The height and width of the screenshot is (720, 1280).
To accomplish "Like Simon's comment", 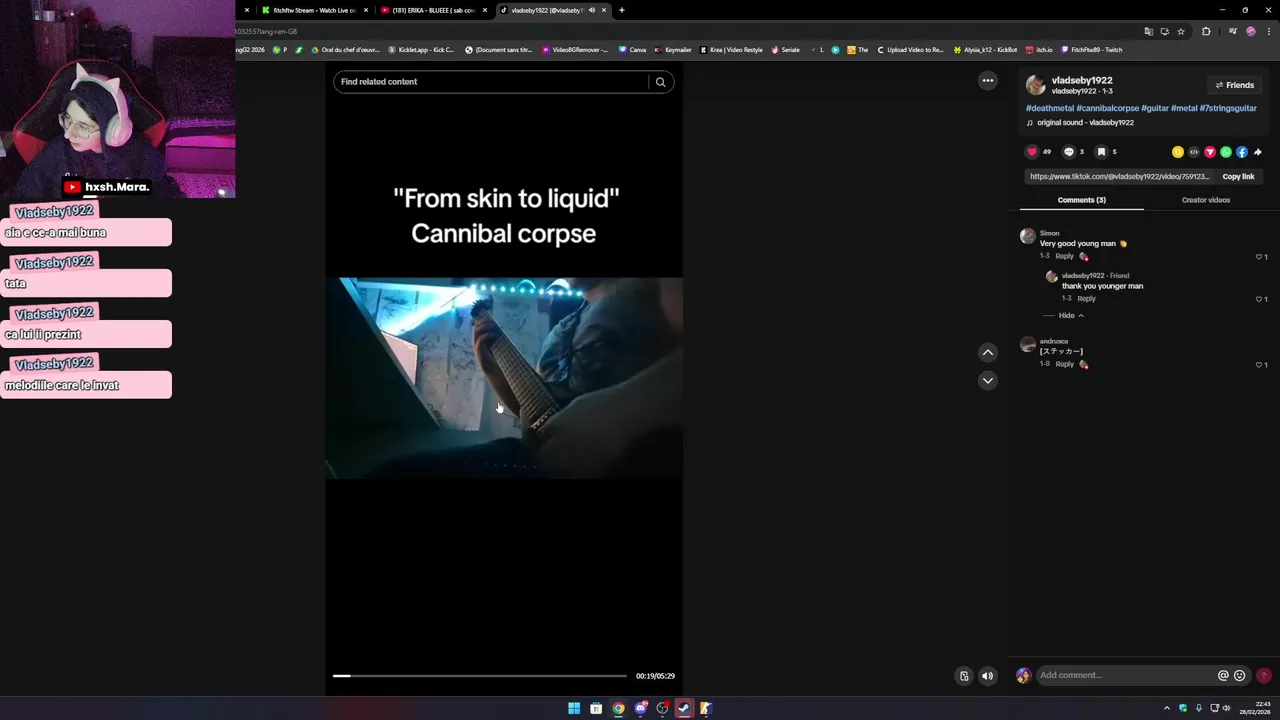I will (1259, 257).
